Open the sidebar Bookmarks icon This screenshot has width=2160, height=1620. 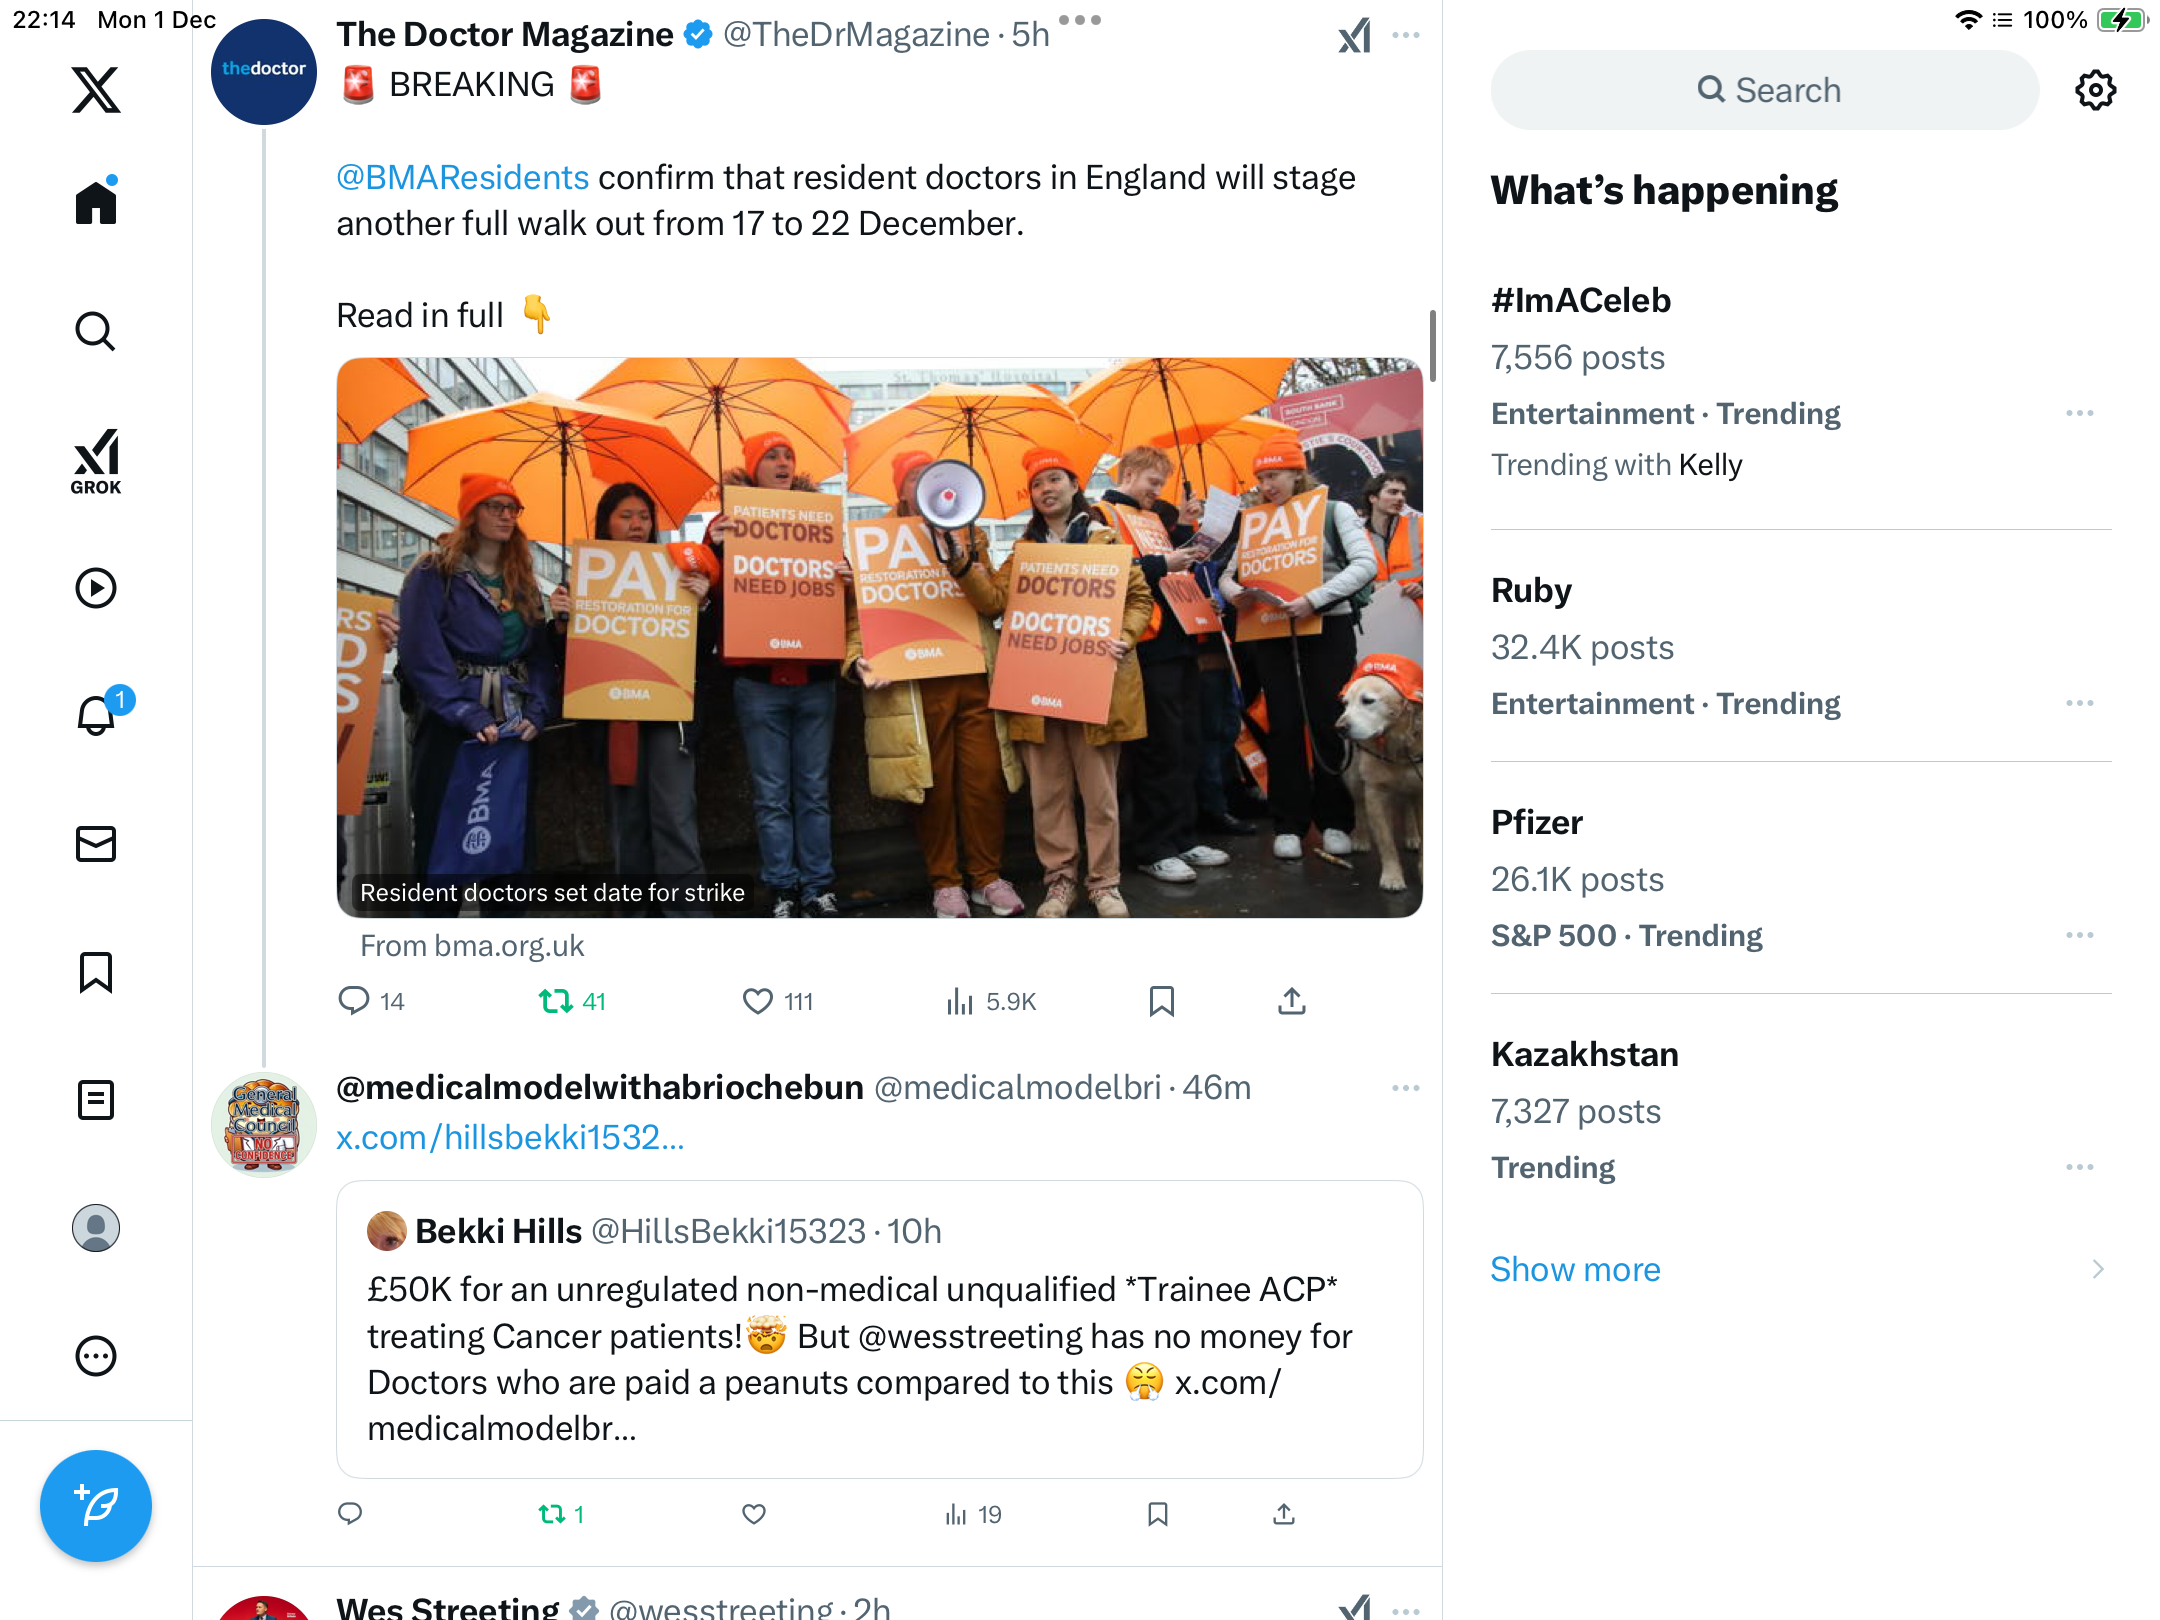point(96,972)
